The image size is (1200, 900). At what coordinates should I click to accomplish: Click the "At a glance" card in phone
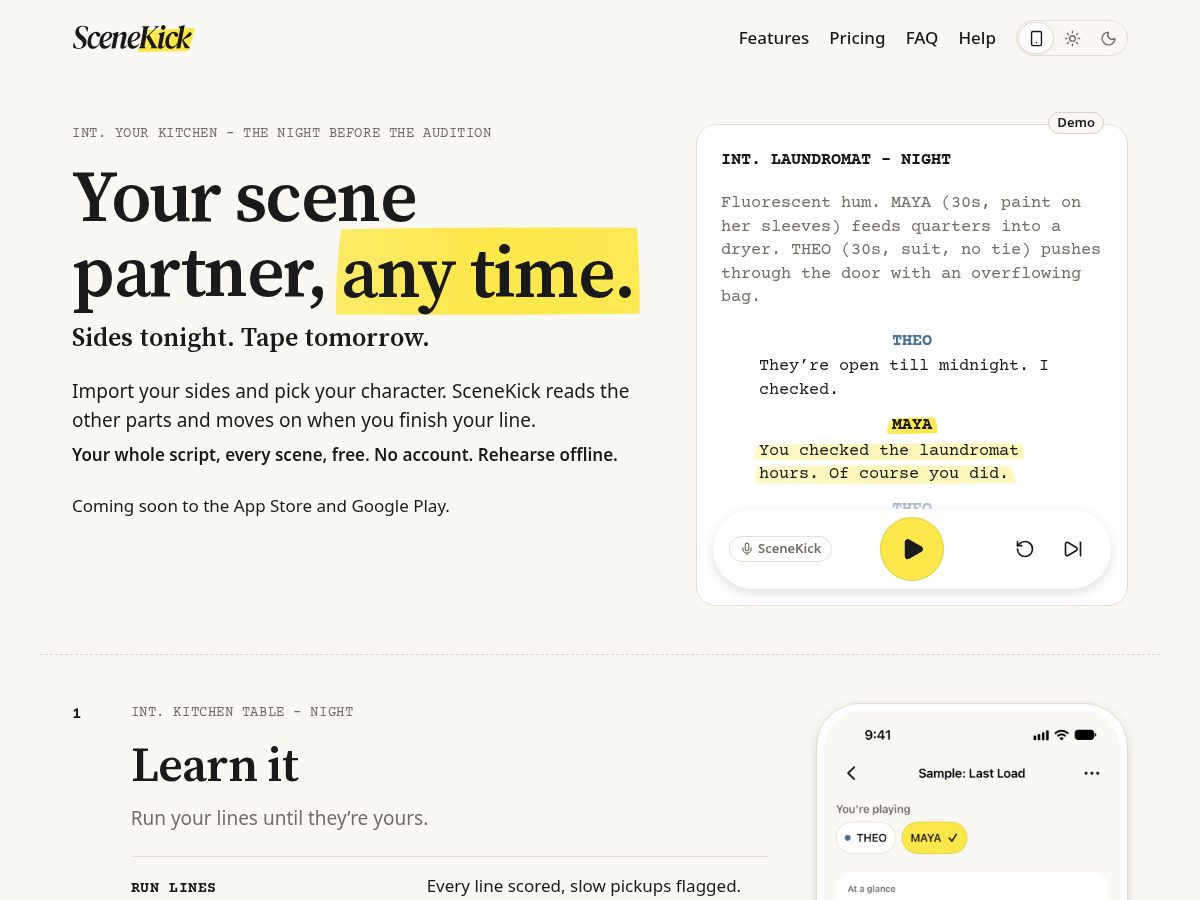972,886
